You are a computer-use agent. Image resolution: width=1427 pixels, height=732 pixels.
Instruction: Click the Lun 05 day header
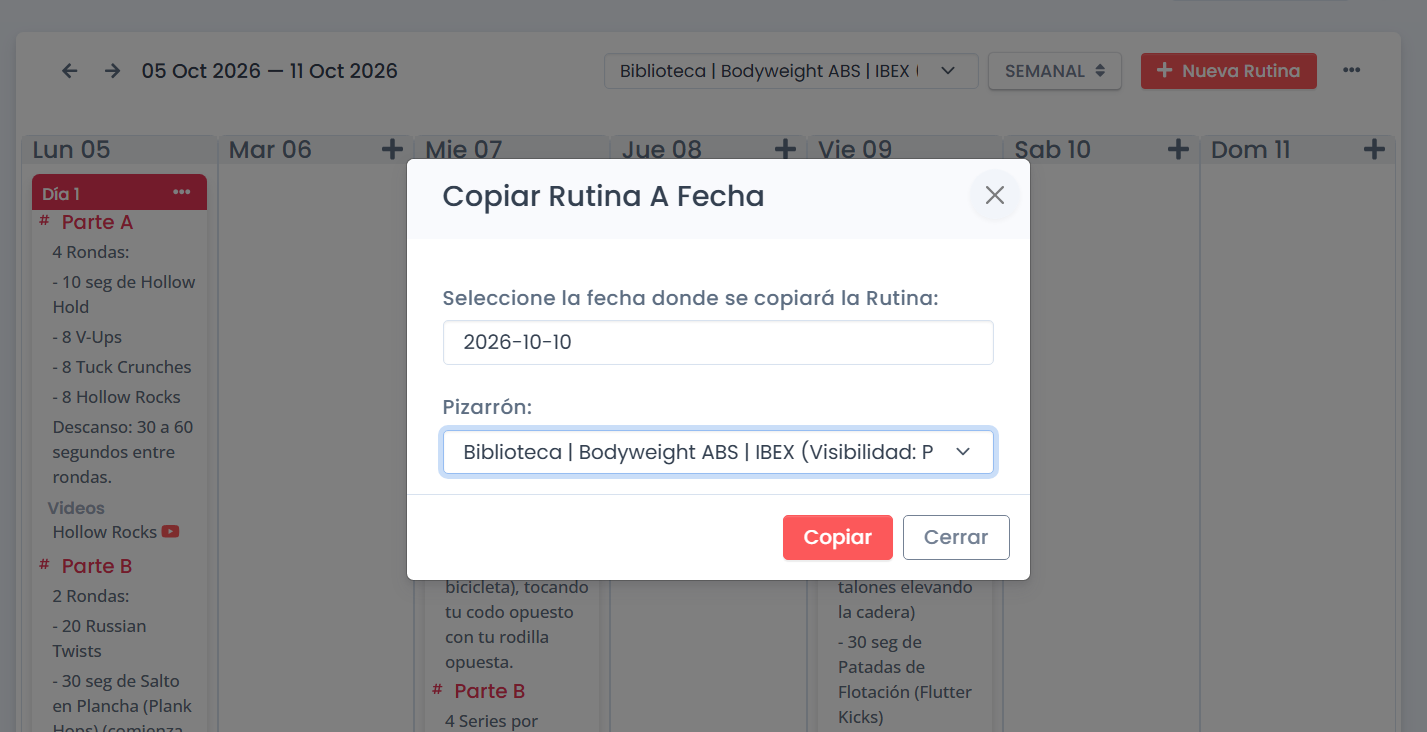click(x=71, y=150)
